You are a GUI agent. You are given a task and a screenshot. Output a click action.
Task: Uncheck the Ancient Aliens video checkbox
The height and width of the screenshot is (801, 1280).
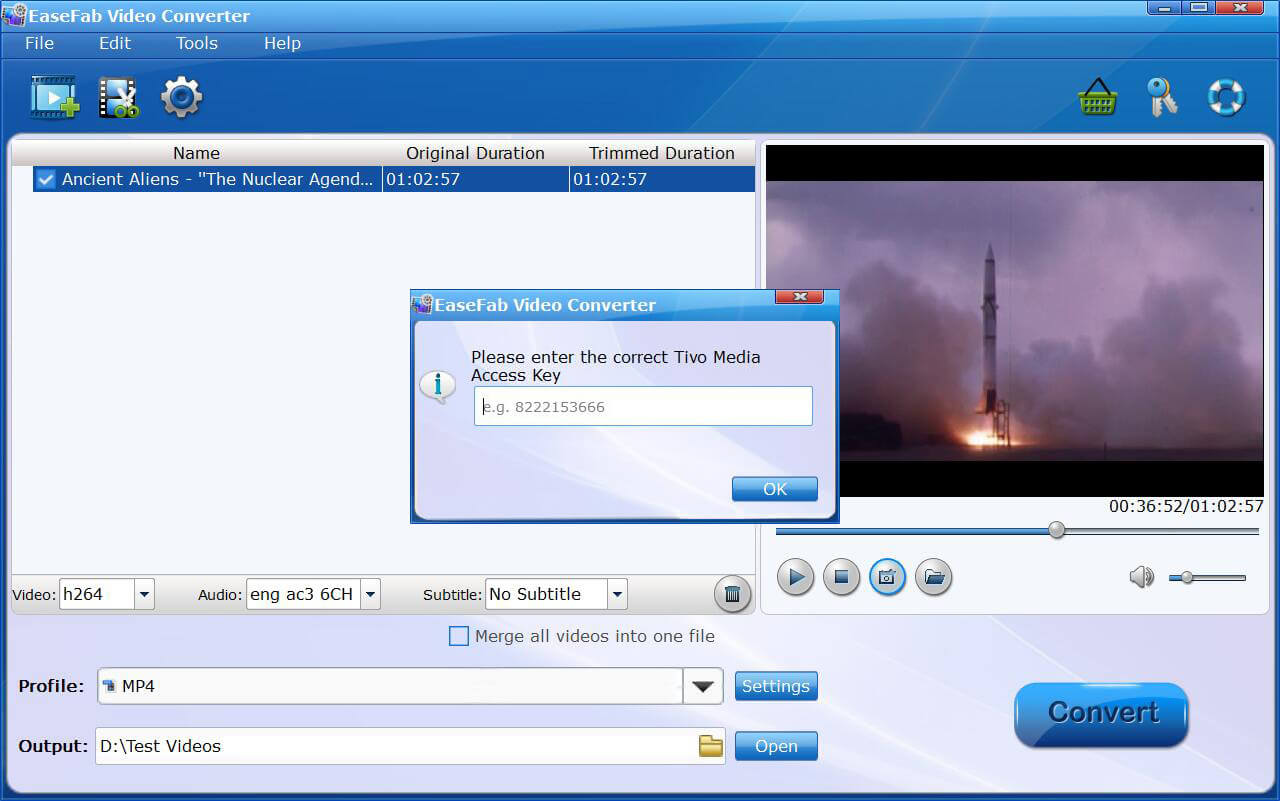(x=45, y=179)
